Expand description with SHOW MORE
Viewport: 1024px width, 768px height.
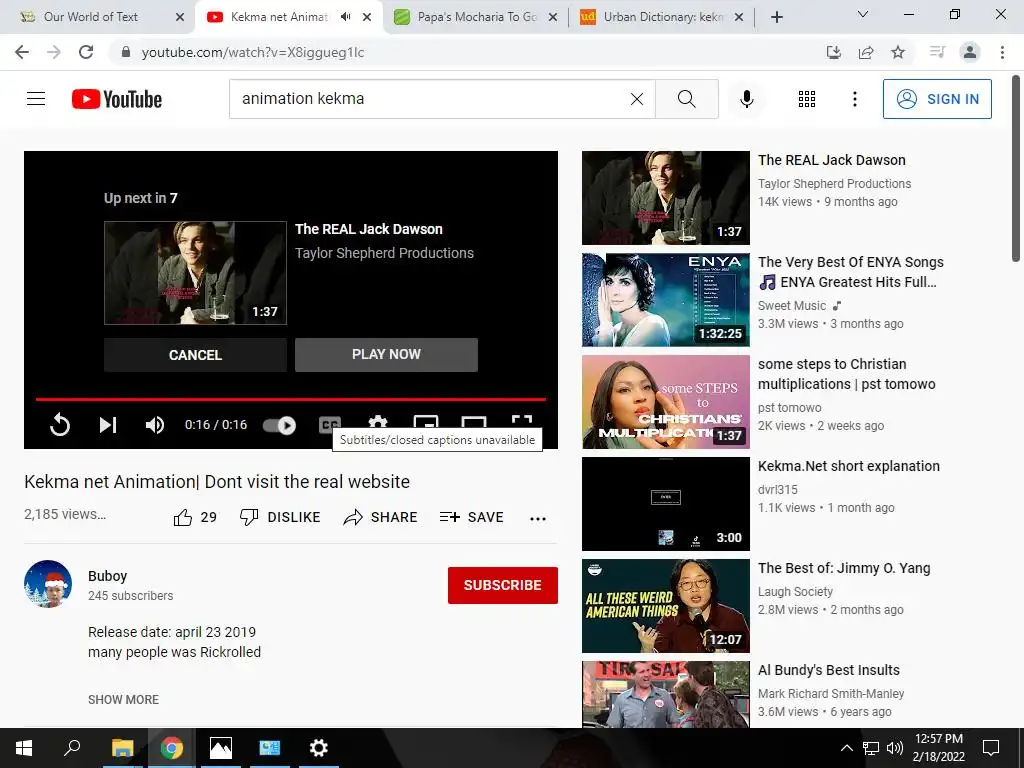(x=123, y=699)
